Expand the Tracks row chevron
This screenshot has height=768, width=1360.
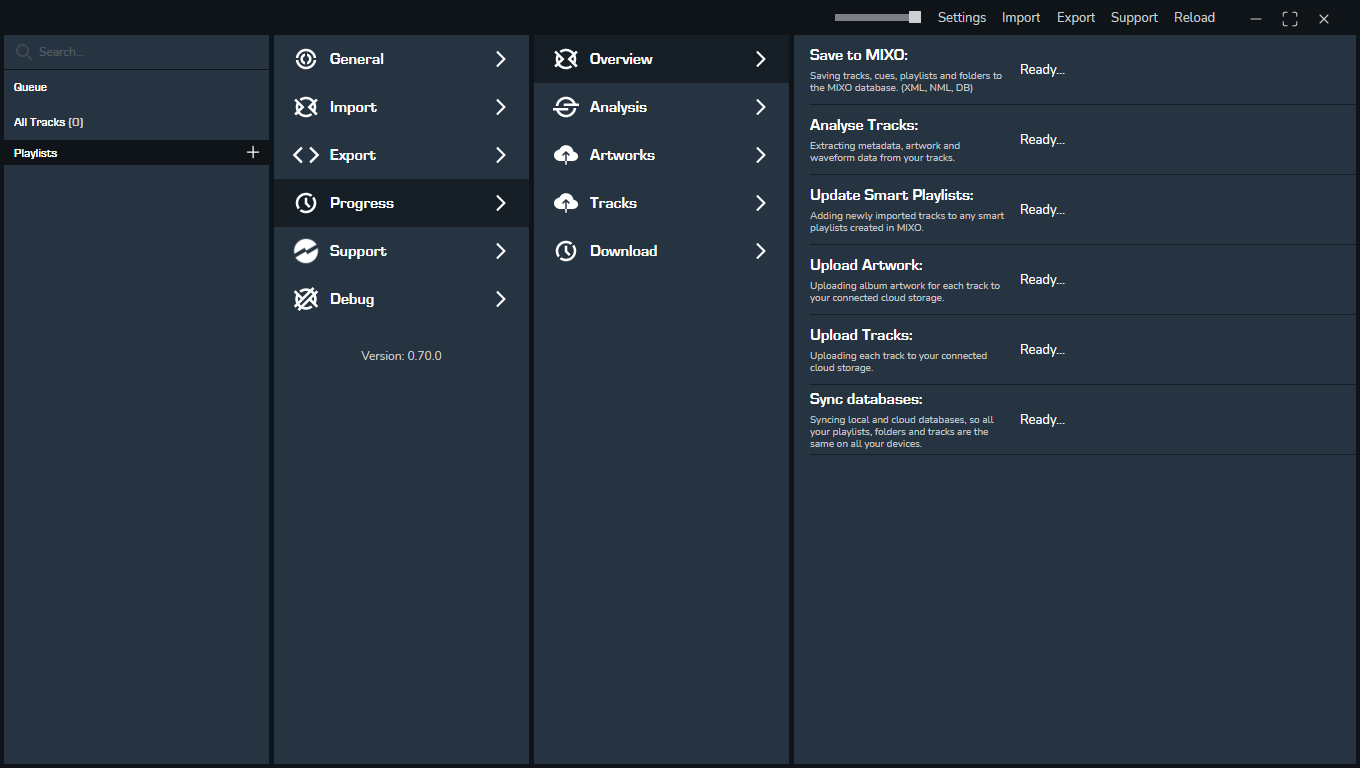761,203
